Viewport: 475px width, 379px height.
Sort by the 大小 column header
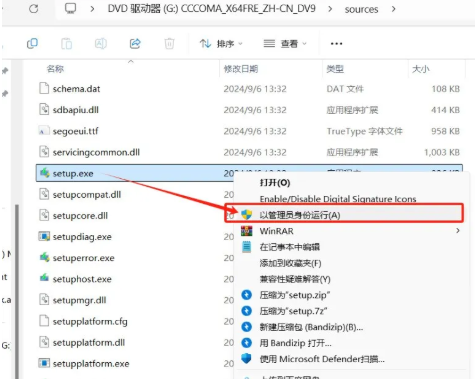click(421, 69)
